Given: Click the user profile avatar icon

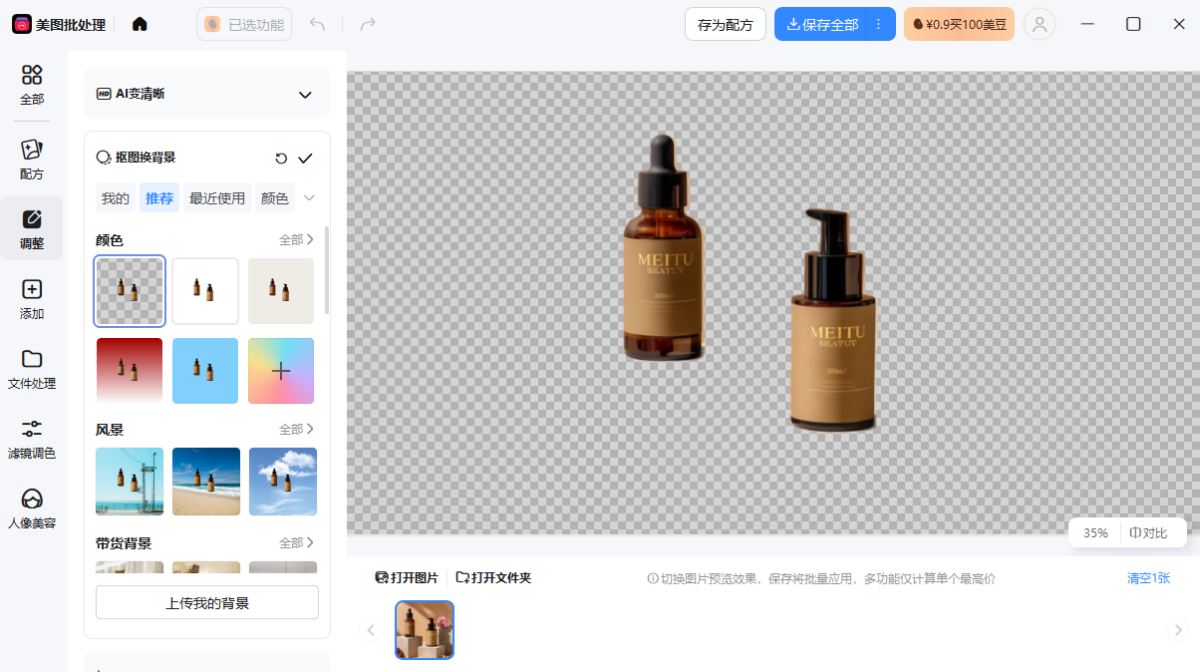Looking at the screenshot, I should [1040, 24].
